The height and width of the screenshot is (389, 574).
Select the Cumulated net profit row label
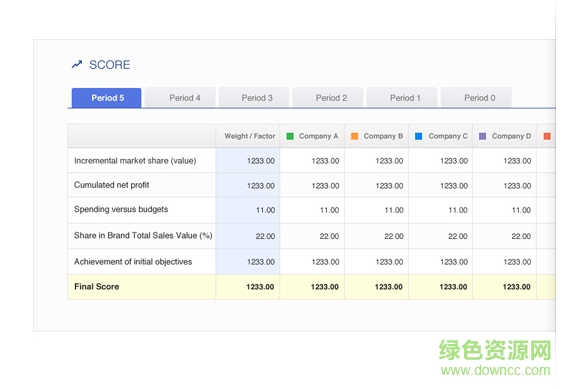click(x=112, y=185)
